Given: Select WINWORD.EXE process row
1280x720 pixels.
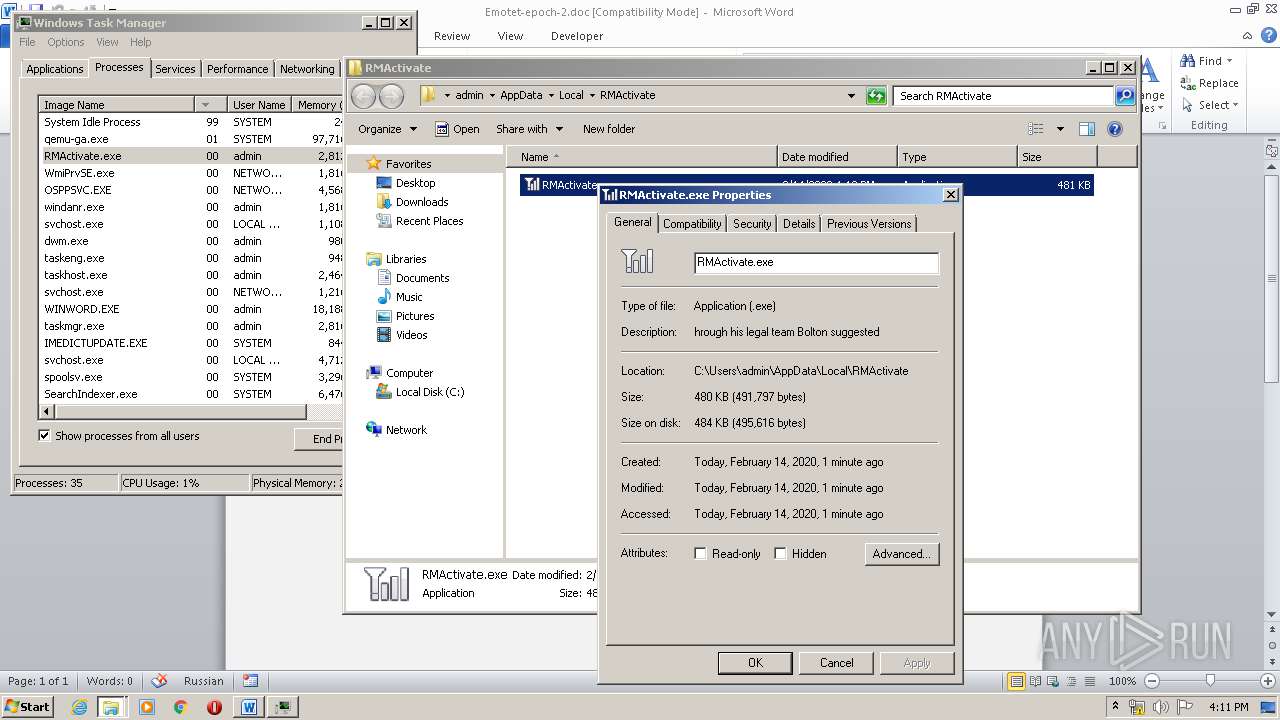Looking at the screenshot, I should point(190,309).
